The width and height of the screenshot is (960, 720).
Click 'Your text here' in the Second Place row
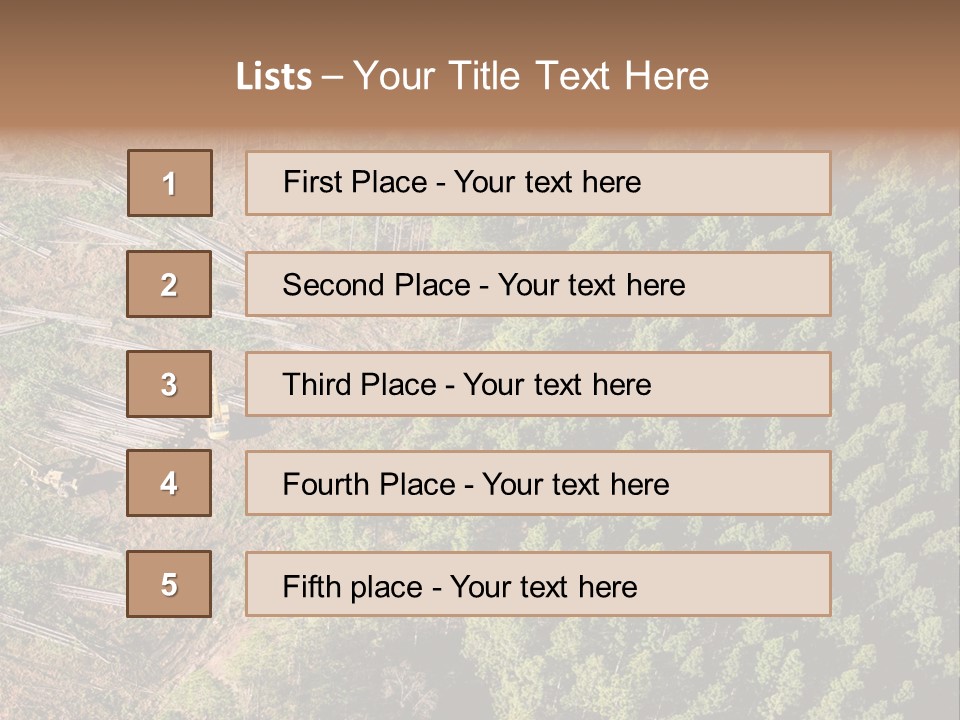click(x=591, y=285)
